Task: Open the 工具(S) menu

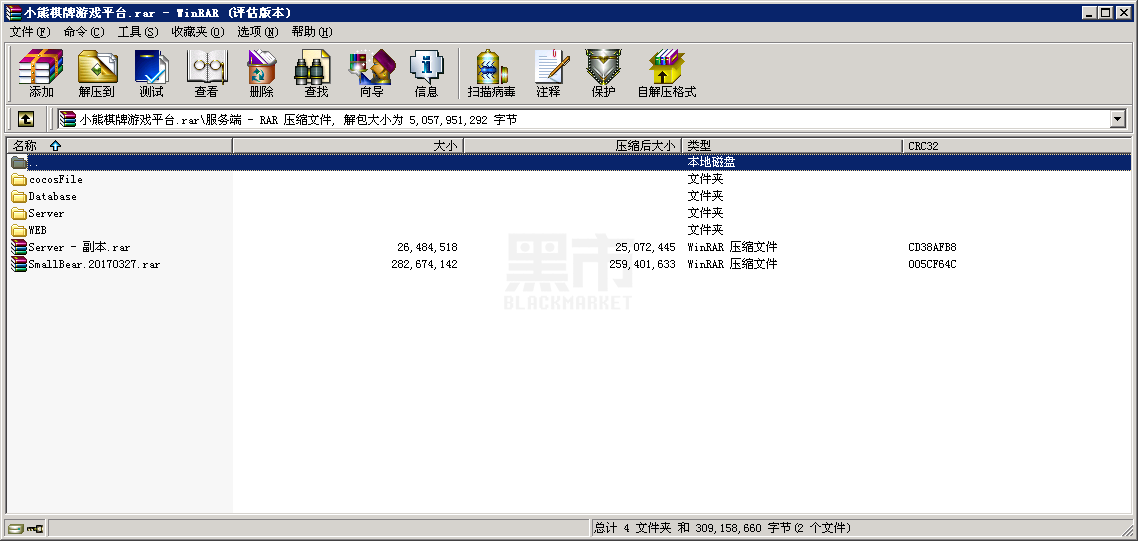Action: click(138, 32)
